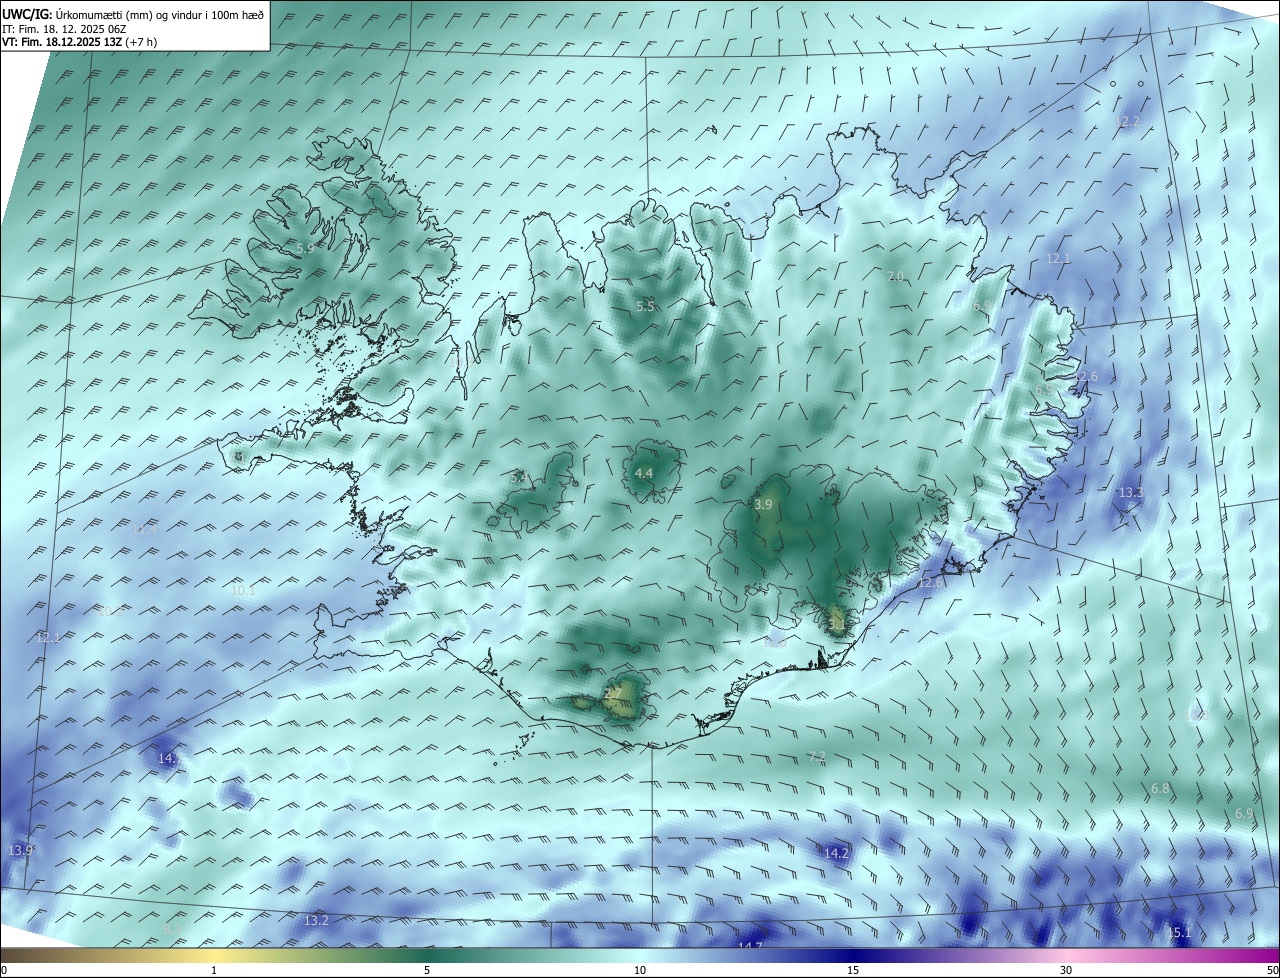Click the 15.1 value label

point(1180,932)
